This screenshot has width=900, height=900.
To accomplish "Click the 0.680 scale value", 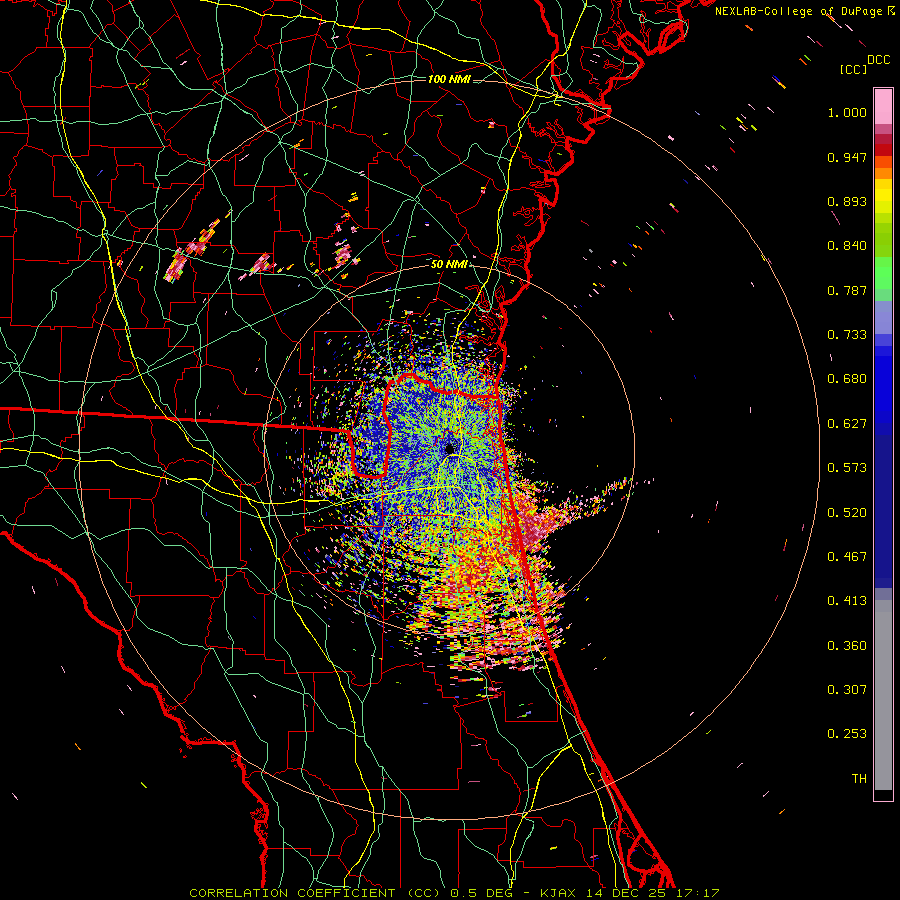I will (847, 379).
